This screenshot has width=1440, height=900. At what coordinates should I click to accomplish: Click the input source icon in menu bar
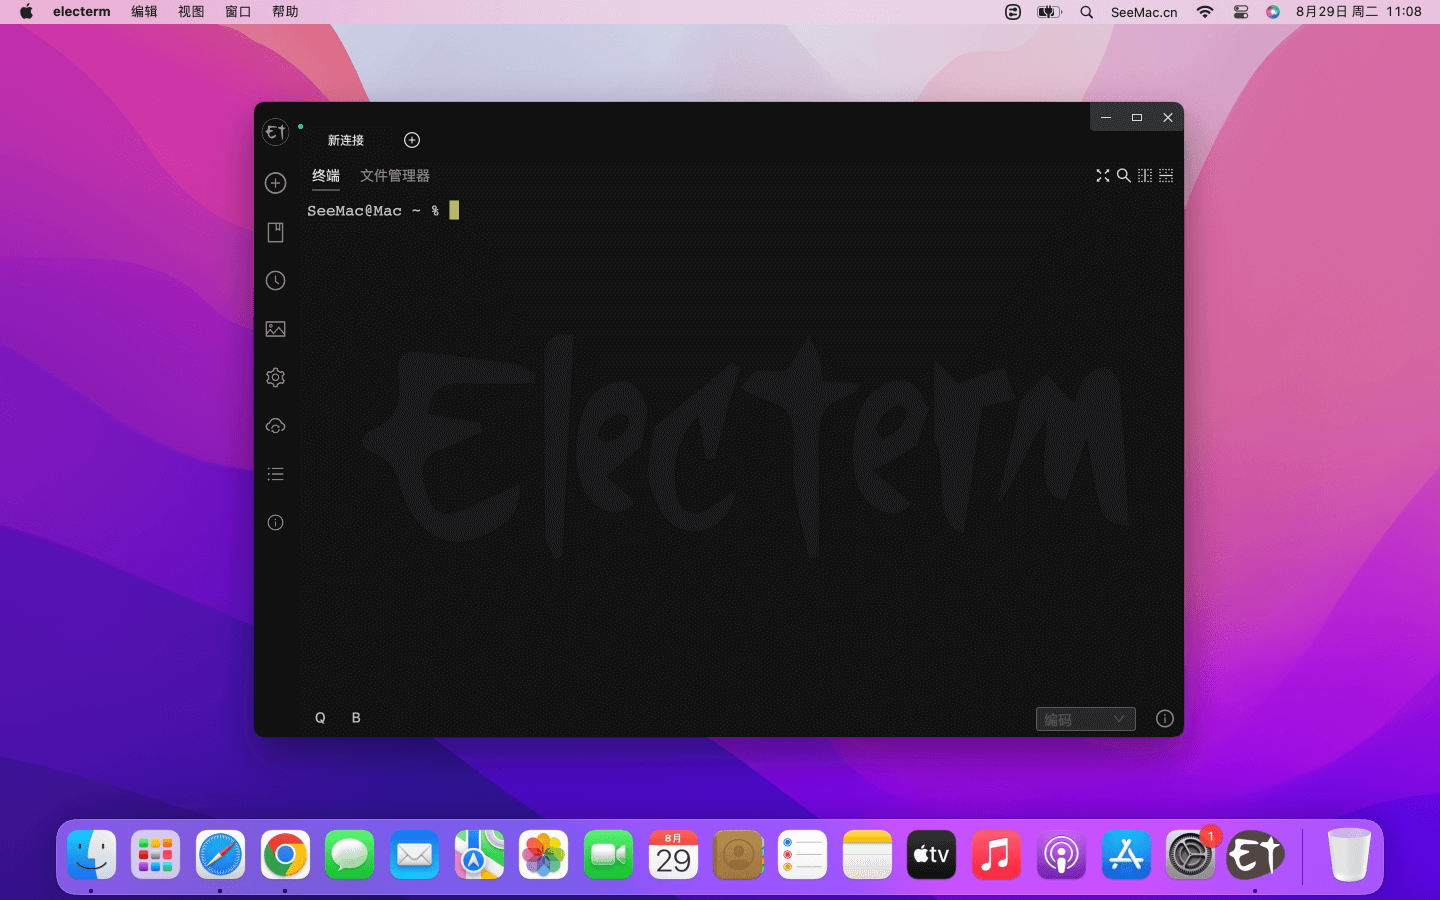click(1013, 12)
